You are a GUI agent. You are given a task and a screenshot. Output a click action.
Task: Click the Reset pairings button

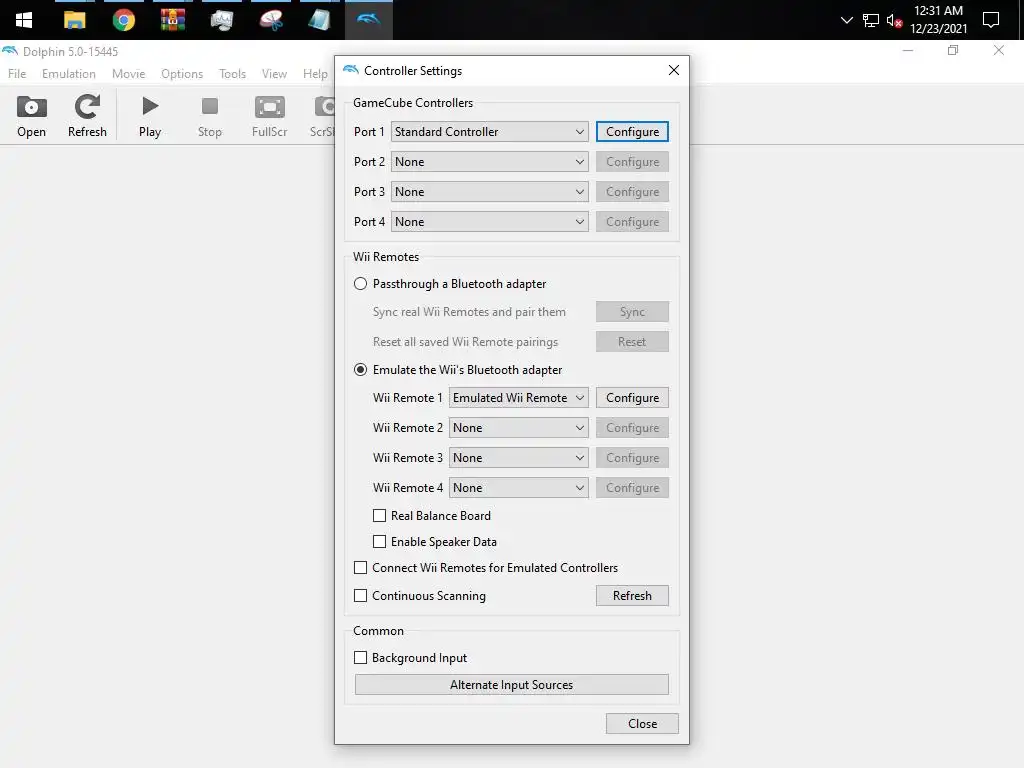click(632, 342)
